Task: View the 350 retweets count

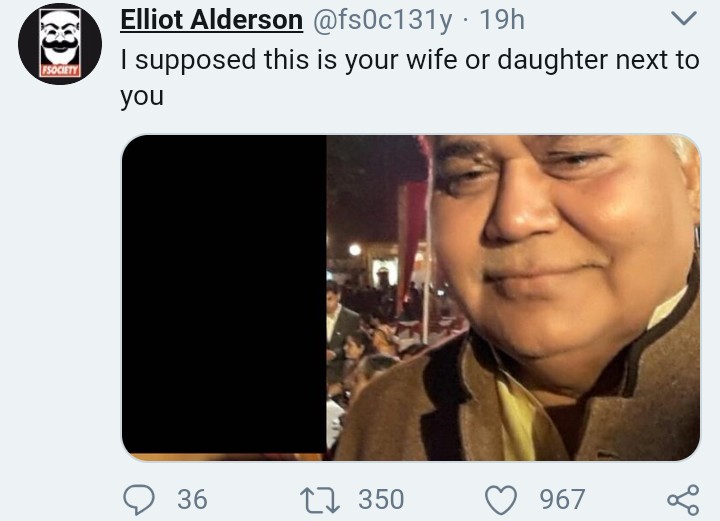Action: point(381,499)
